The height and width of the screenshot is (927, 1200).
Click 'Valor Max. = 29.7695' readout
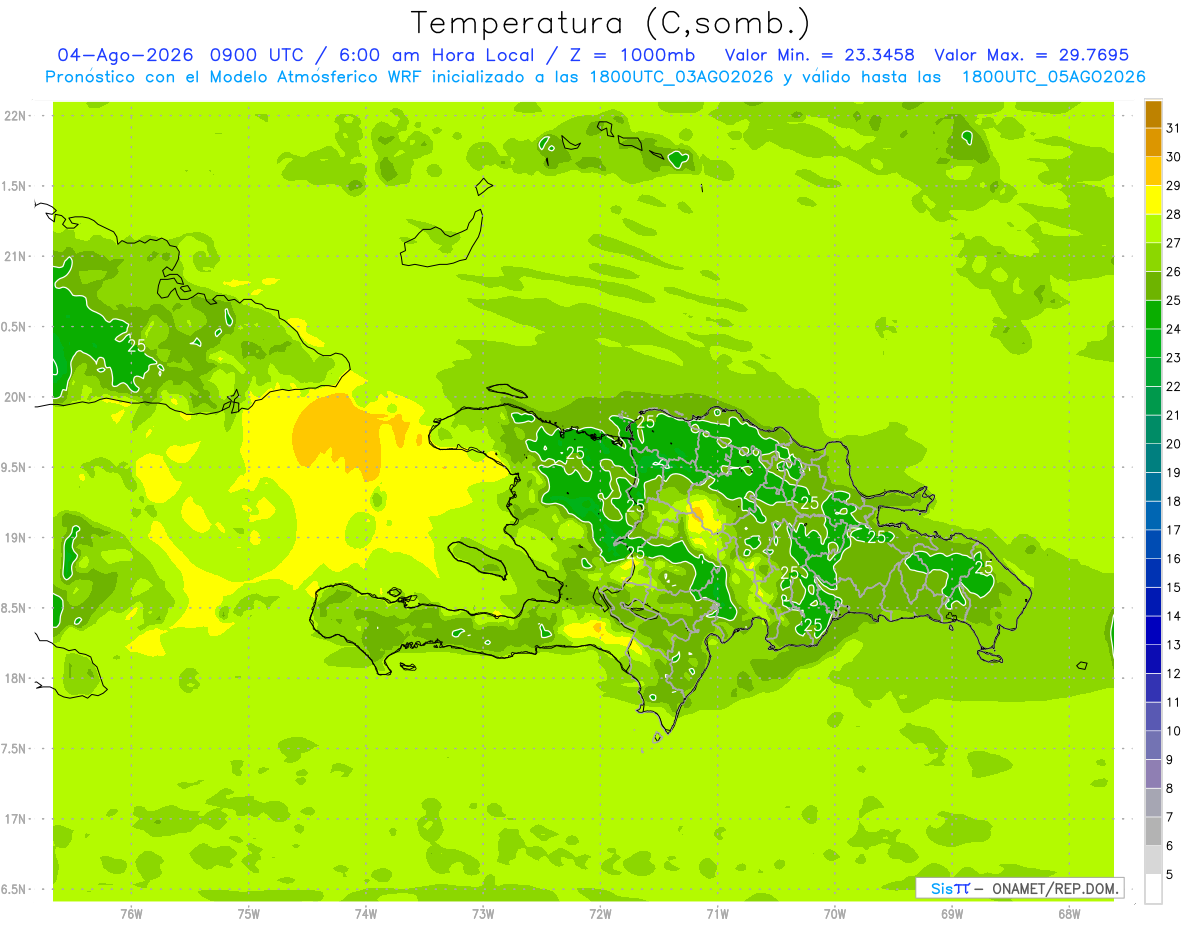tap(1032, 55)
